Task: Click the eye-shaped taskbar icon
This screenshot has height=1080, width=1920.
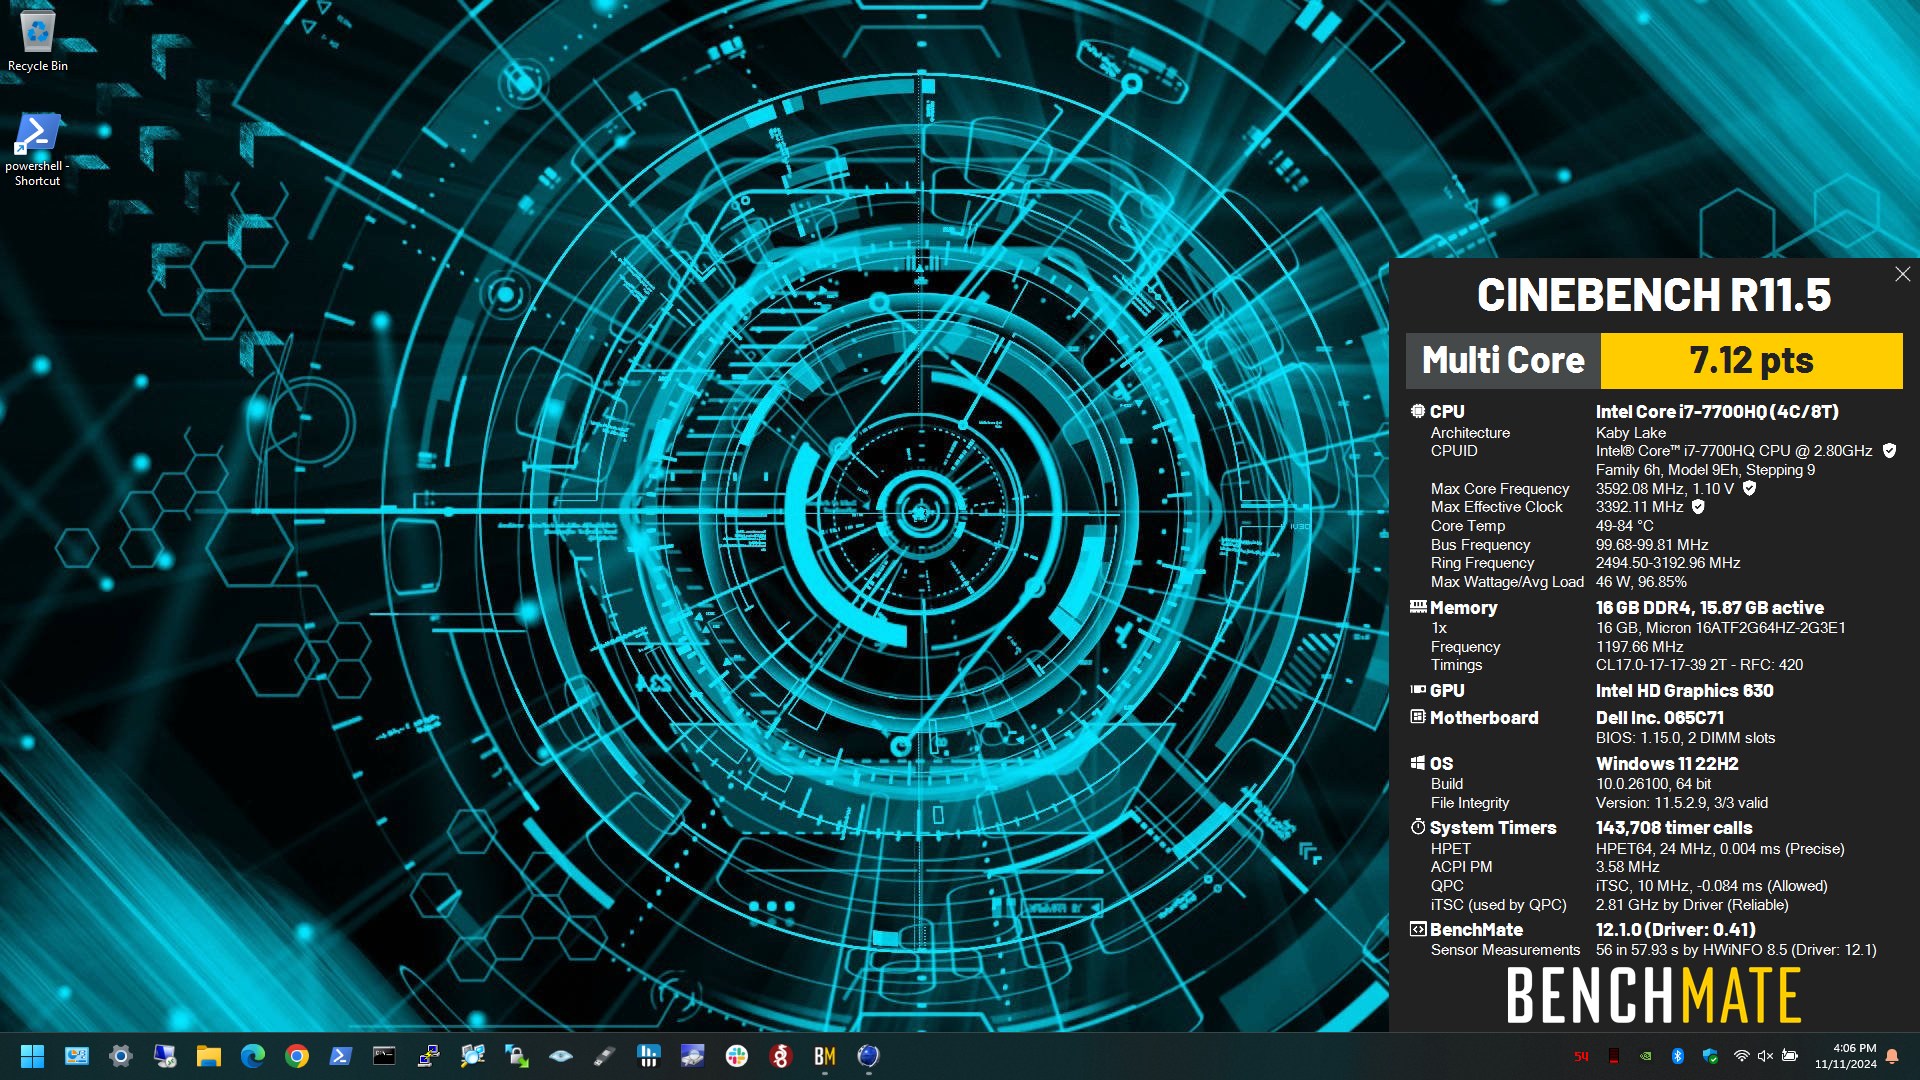Action: (x=560, y=1056)
